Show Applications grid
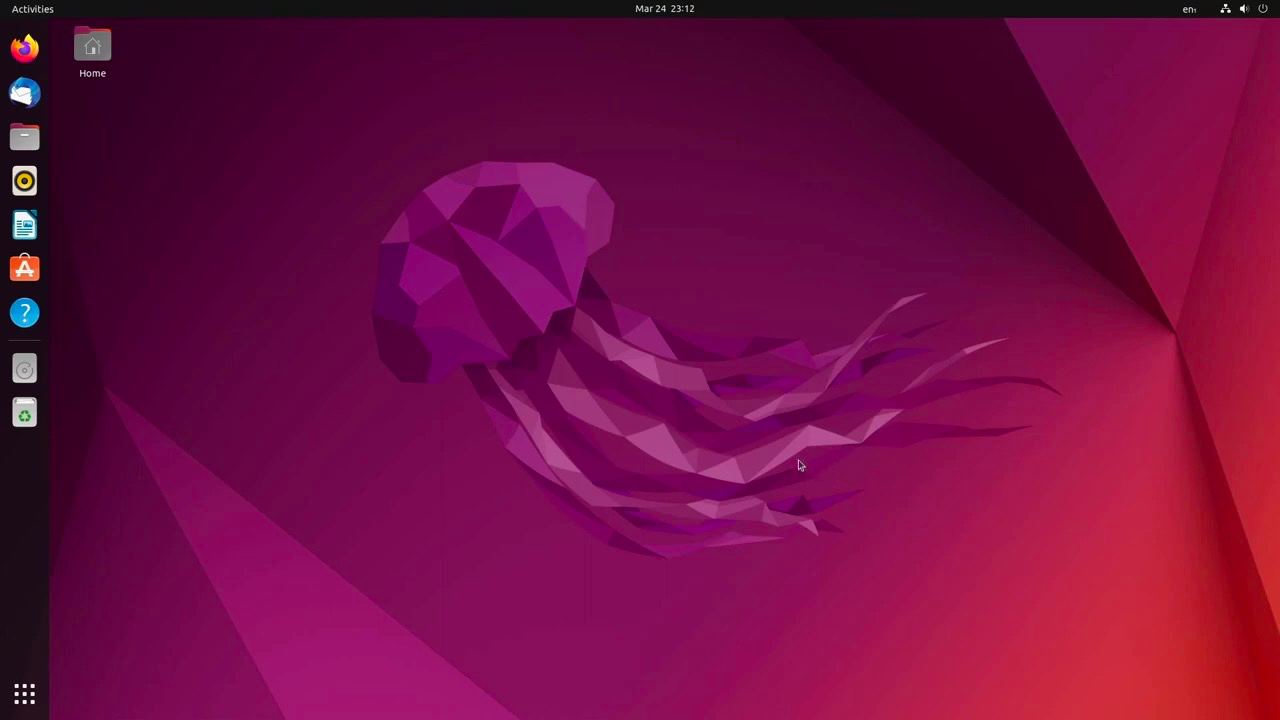Screen dimensions: 1280x720 pos(25,694)
